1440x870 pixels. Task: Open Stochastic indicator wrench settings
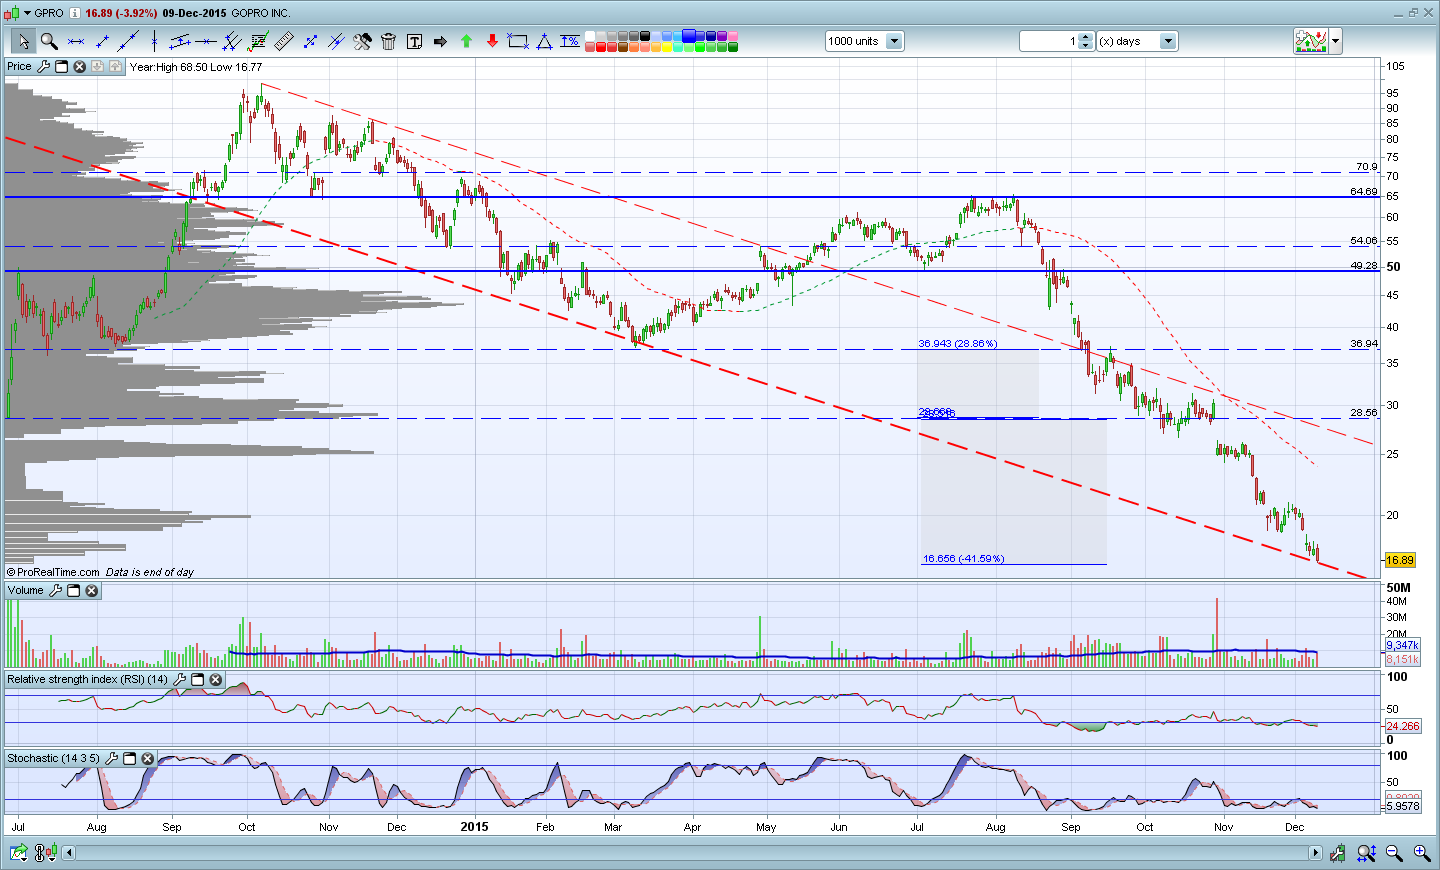(111, 758)
